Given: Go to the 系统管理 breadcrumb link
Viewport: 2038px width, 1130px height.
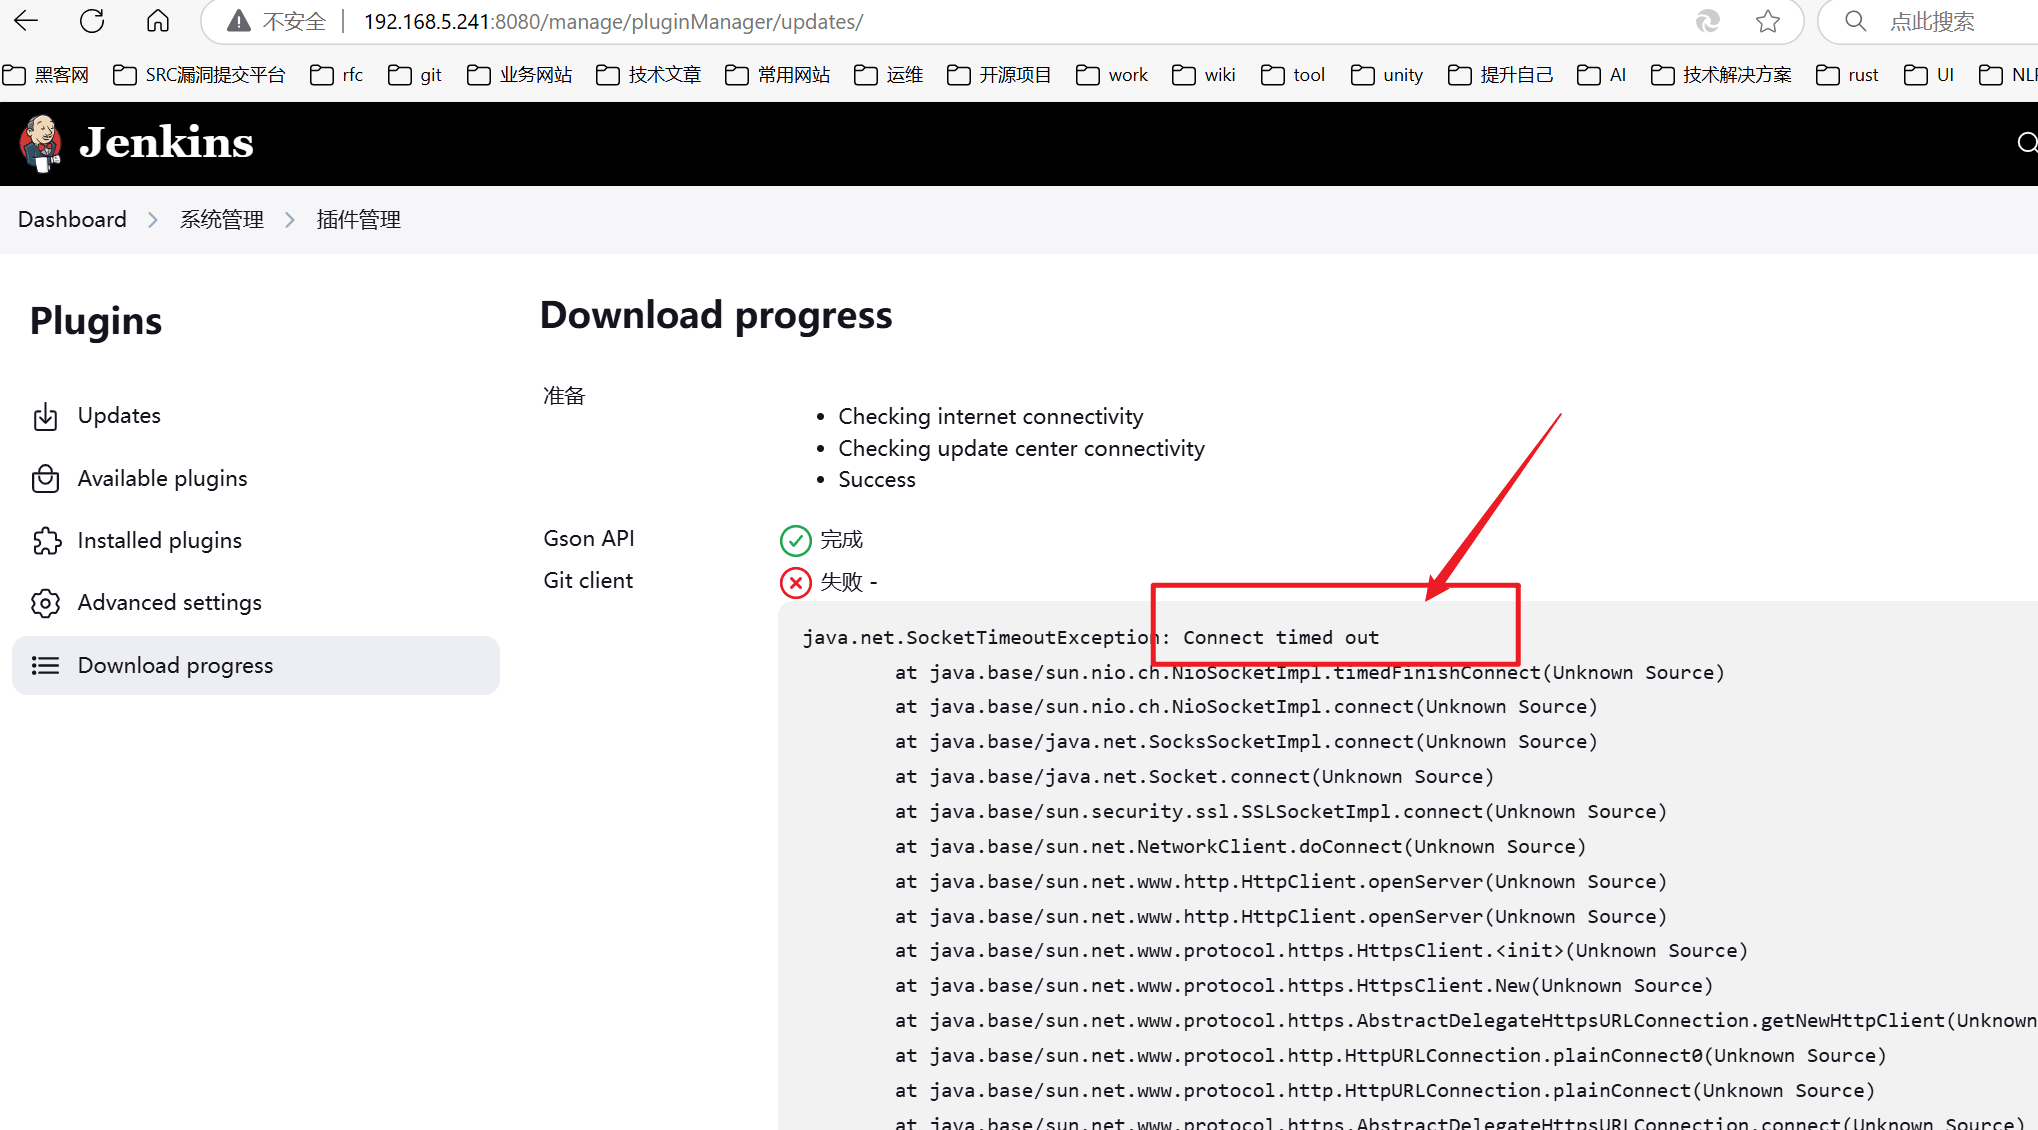Looking at the screenshot, I should 222,220.
